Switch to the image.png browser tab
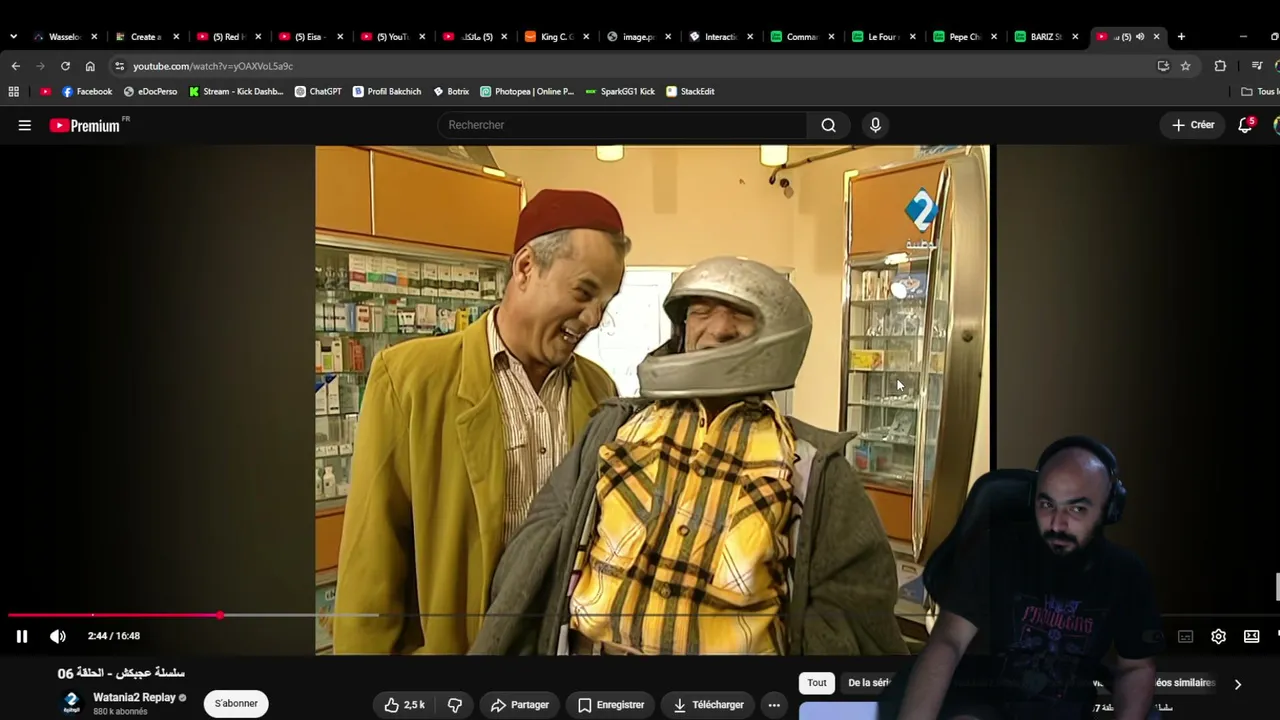This screenshot has height=720, width=1280. click(x=638, y=37)
